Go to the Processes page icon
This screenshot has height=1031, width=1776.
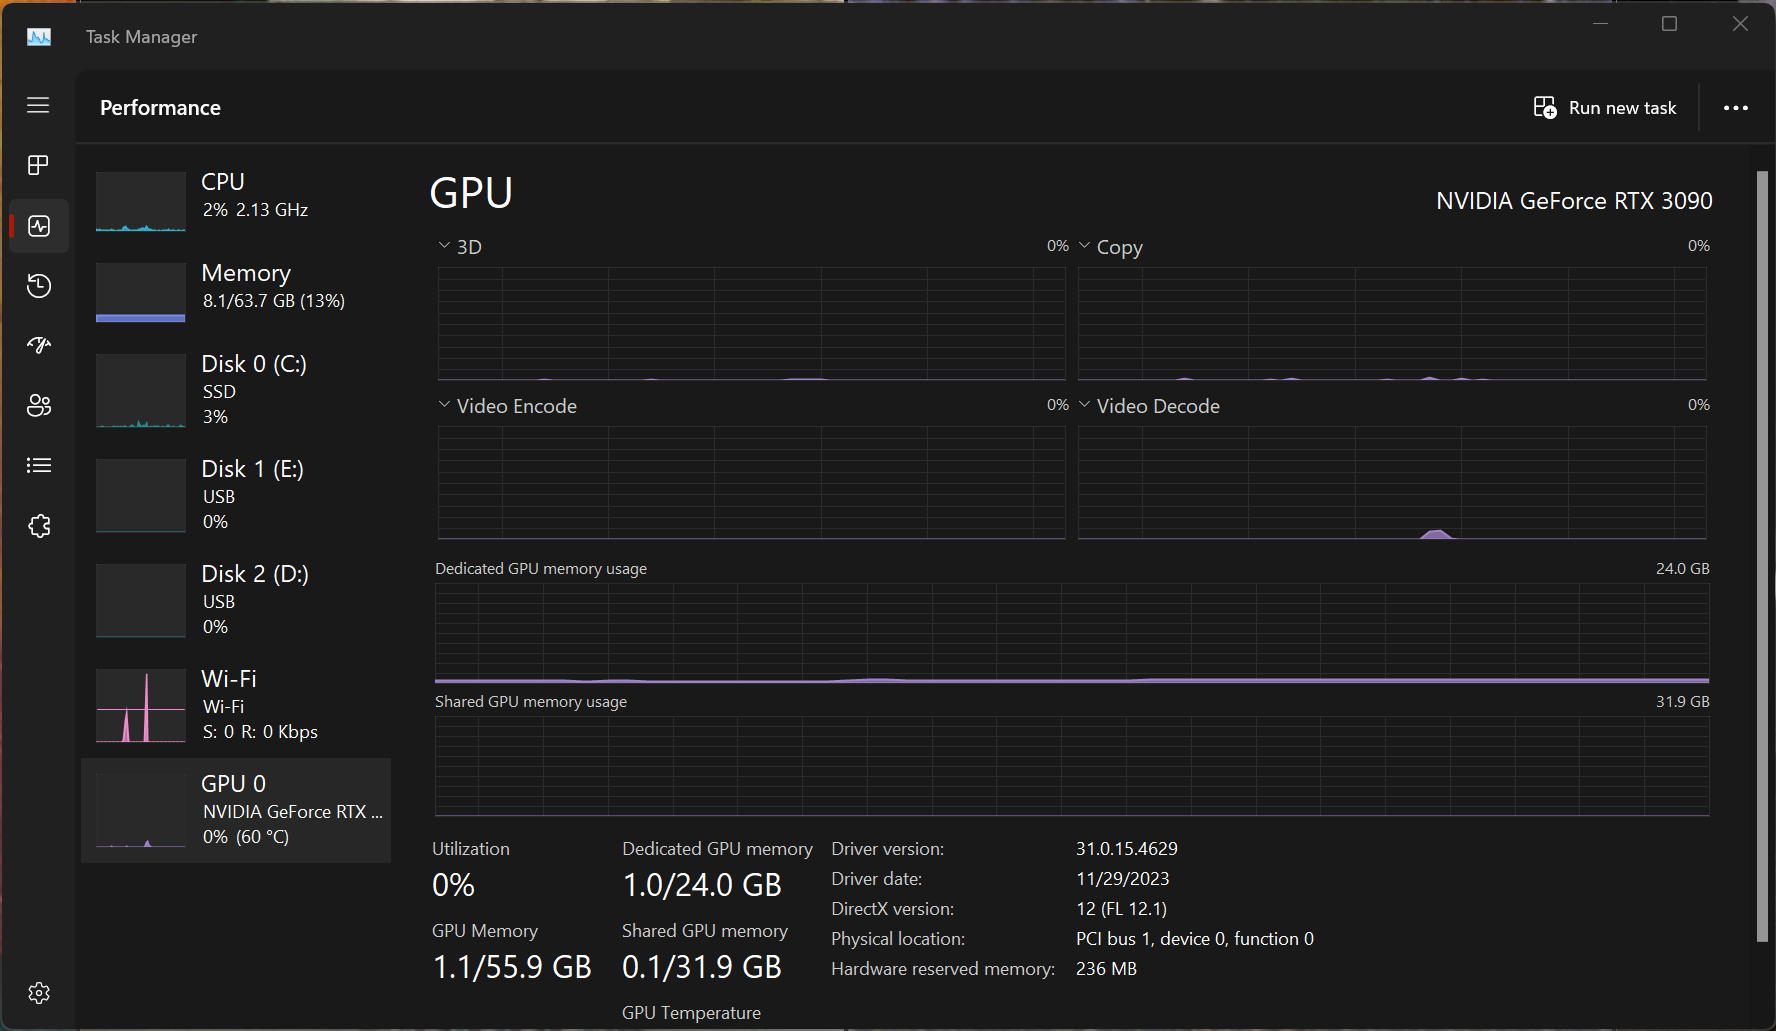(38, 165)
